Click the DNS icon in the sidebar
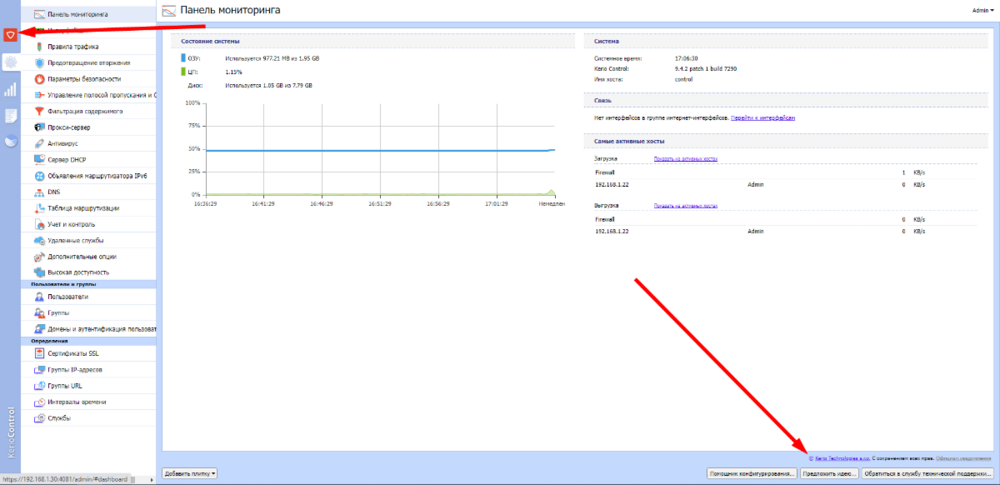Screen dimensions: 1000x485 [x=39, y=191]
